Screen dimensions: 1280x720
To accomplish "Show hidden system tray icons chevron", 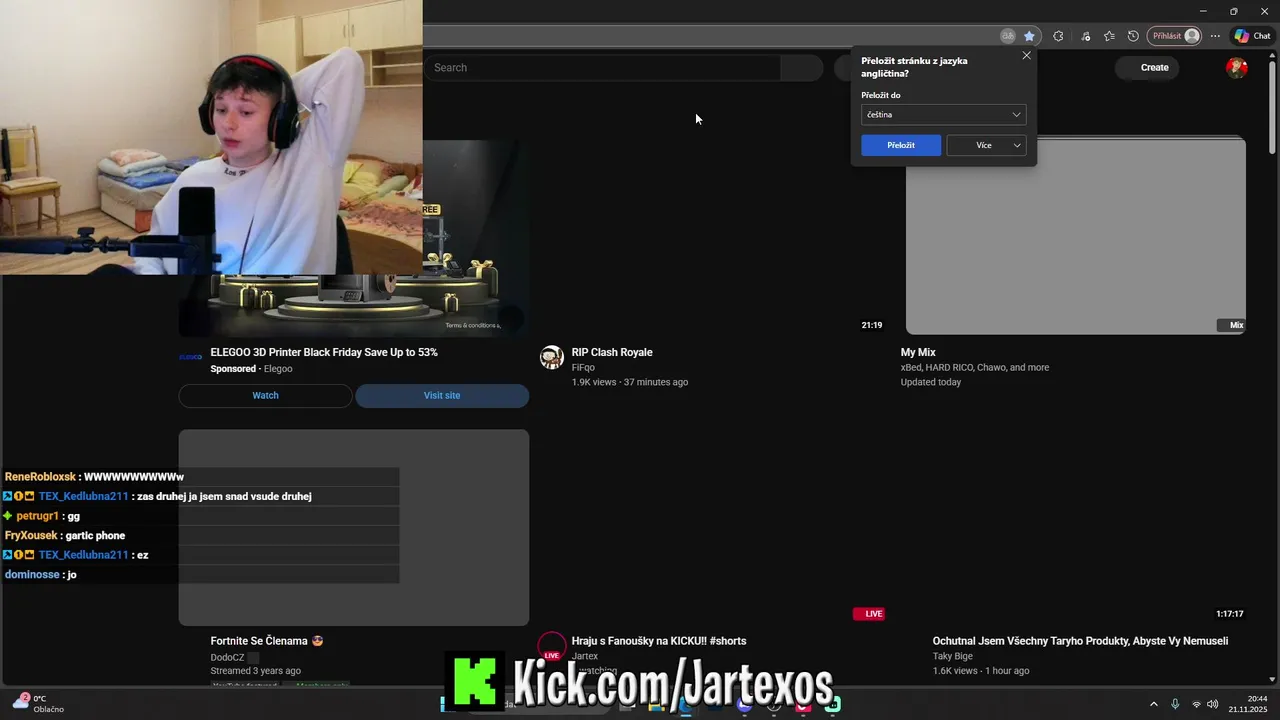I will click(x=1153, y=704).
